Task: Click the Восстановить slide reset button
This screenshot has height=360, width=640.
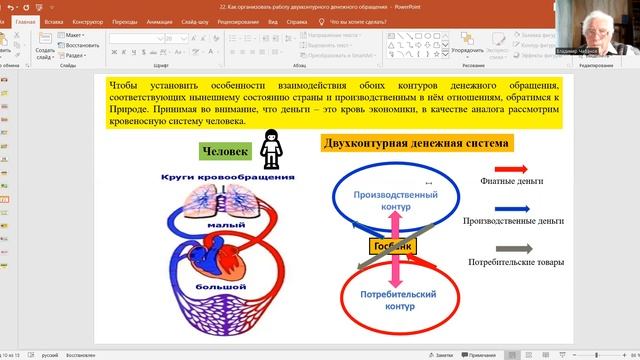Action: (x=79, y=45)
